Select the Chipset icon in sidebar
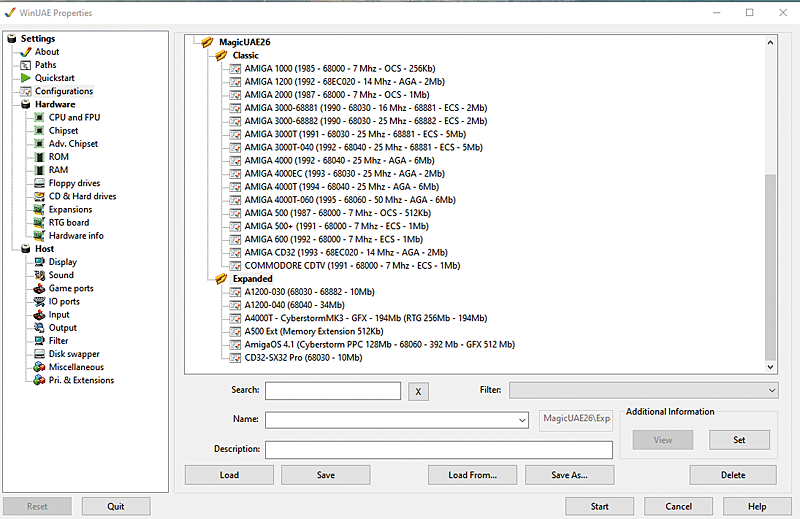 39,131
